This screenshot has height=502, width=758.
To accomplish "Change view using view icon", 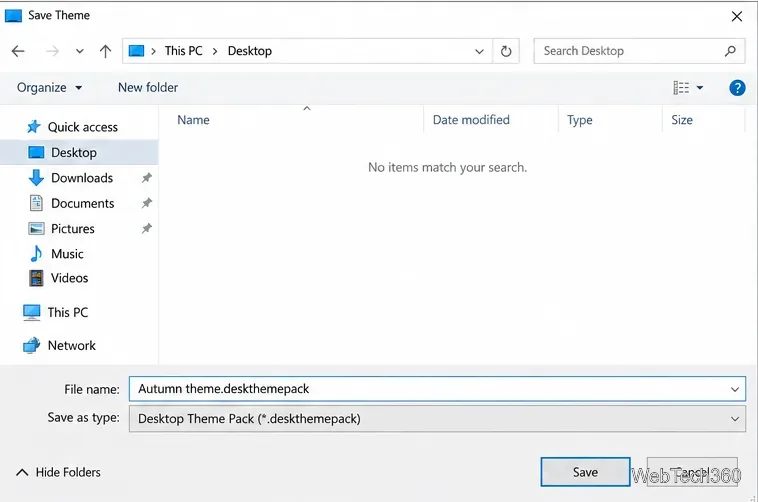I will (681, 88).
